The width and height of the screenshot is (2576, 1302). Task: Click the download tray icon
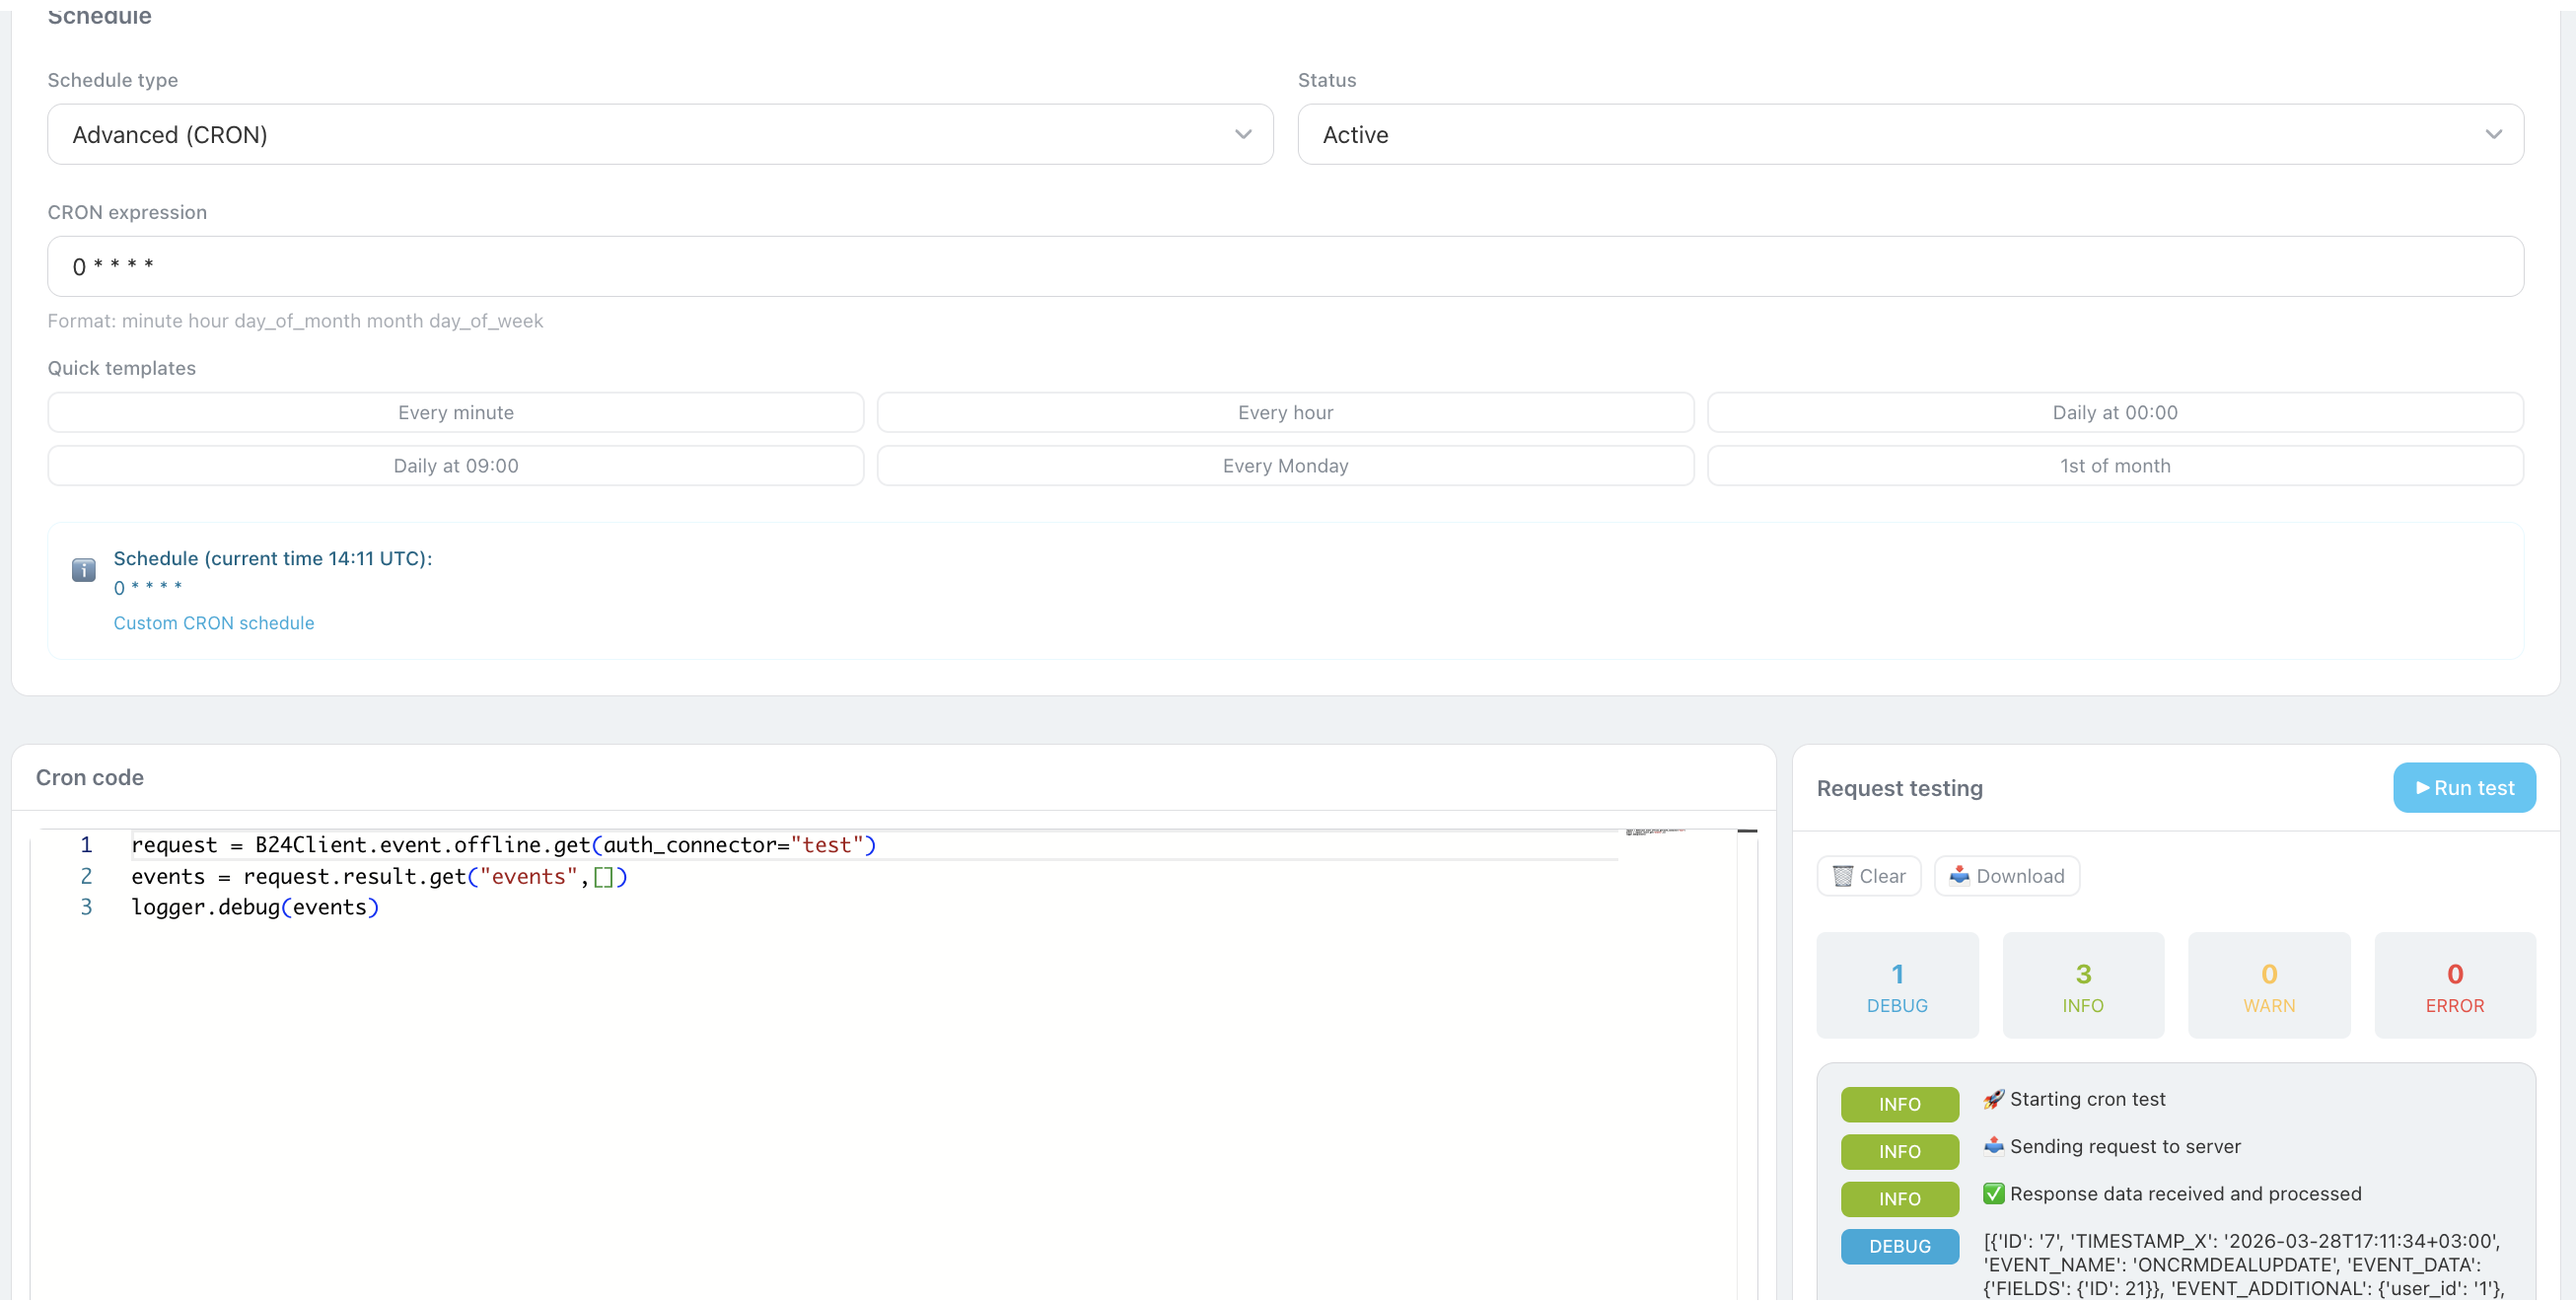coord(1958,876)
